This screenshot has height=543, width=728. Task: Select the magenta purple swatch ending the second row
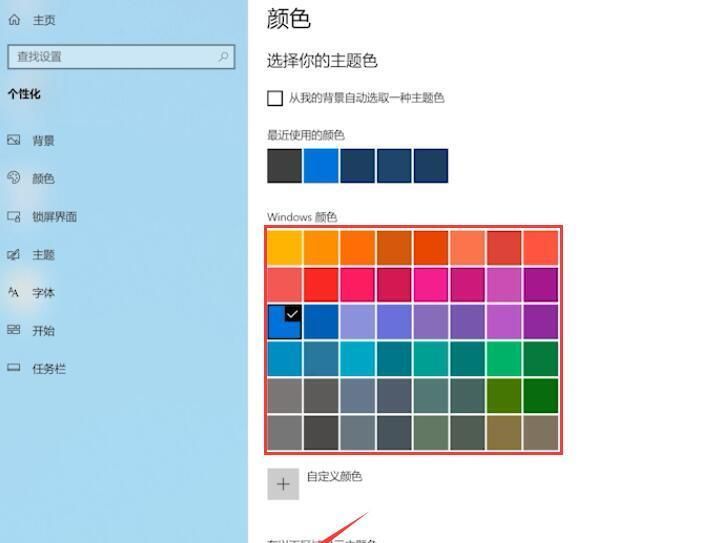click(541, 284)
